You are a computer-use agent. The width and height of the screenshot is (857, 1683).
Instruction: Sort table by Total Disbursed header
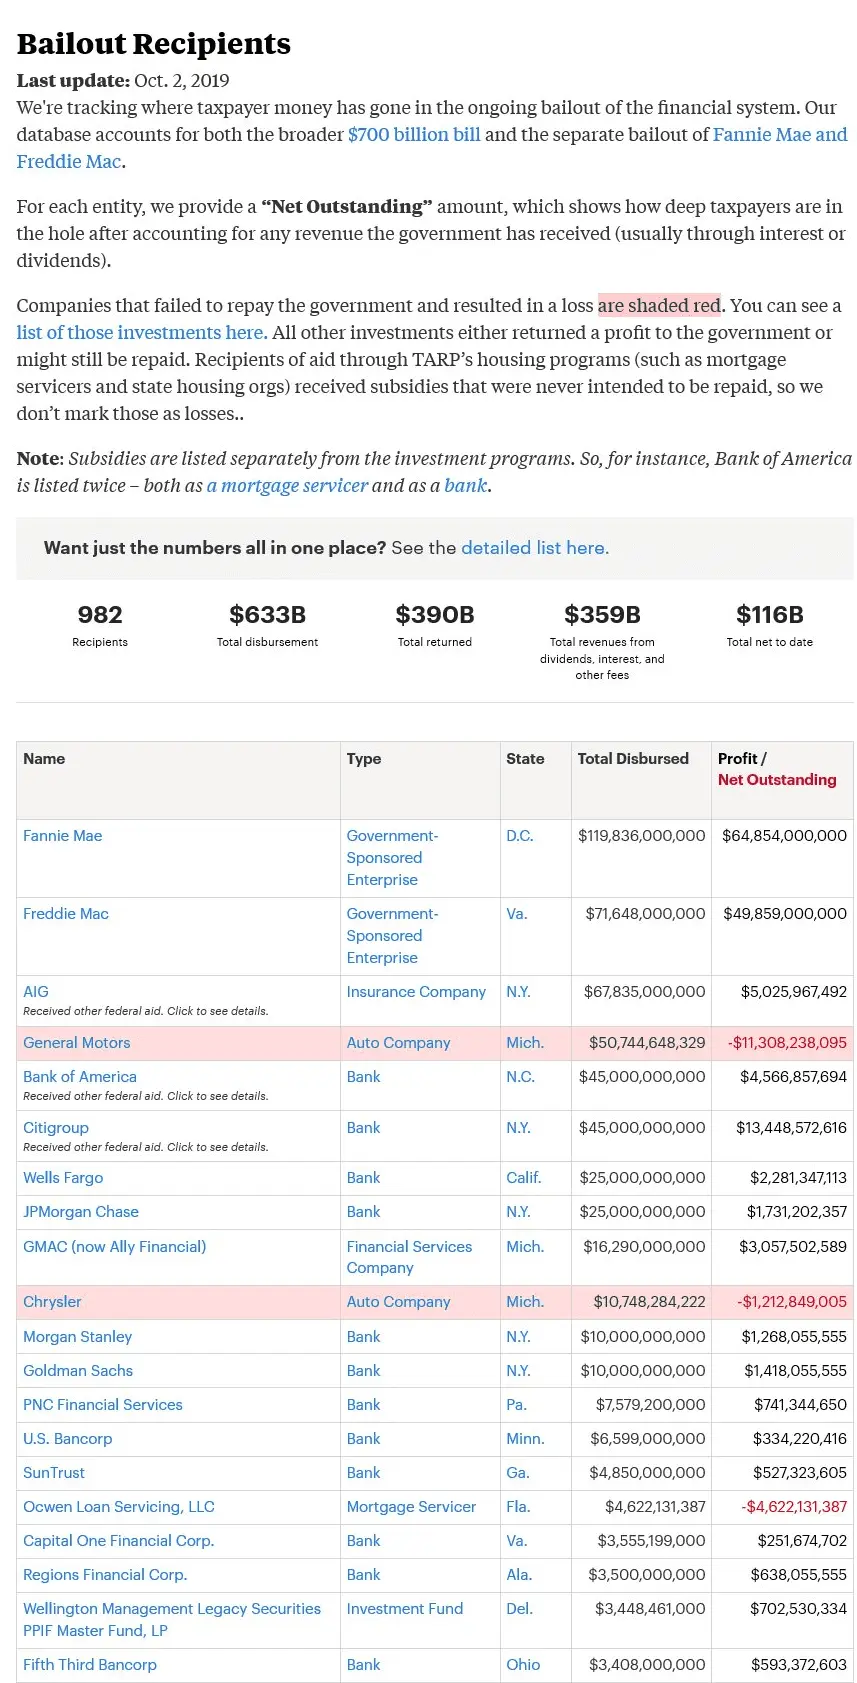[x=632, y=758]
